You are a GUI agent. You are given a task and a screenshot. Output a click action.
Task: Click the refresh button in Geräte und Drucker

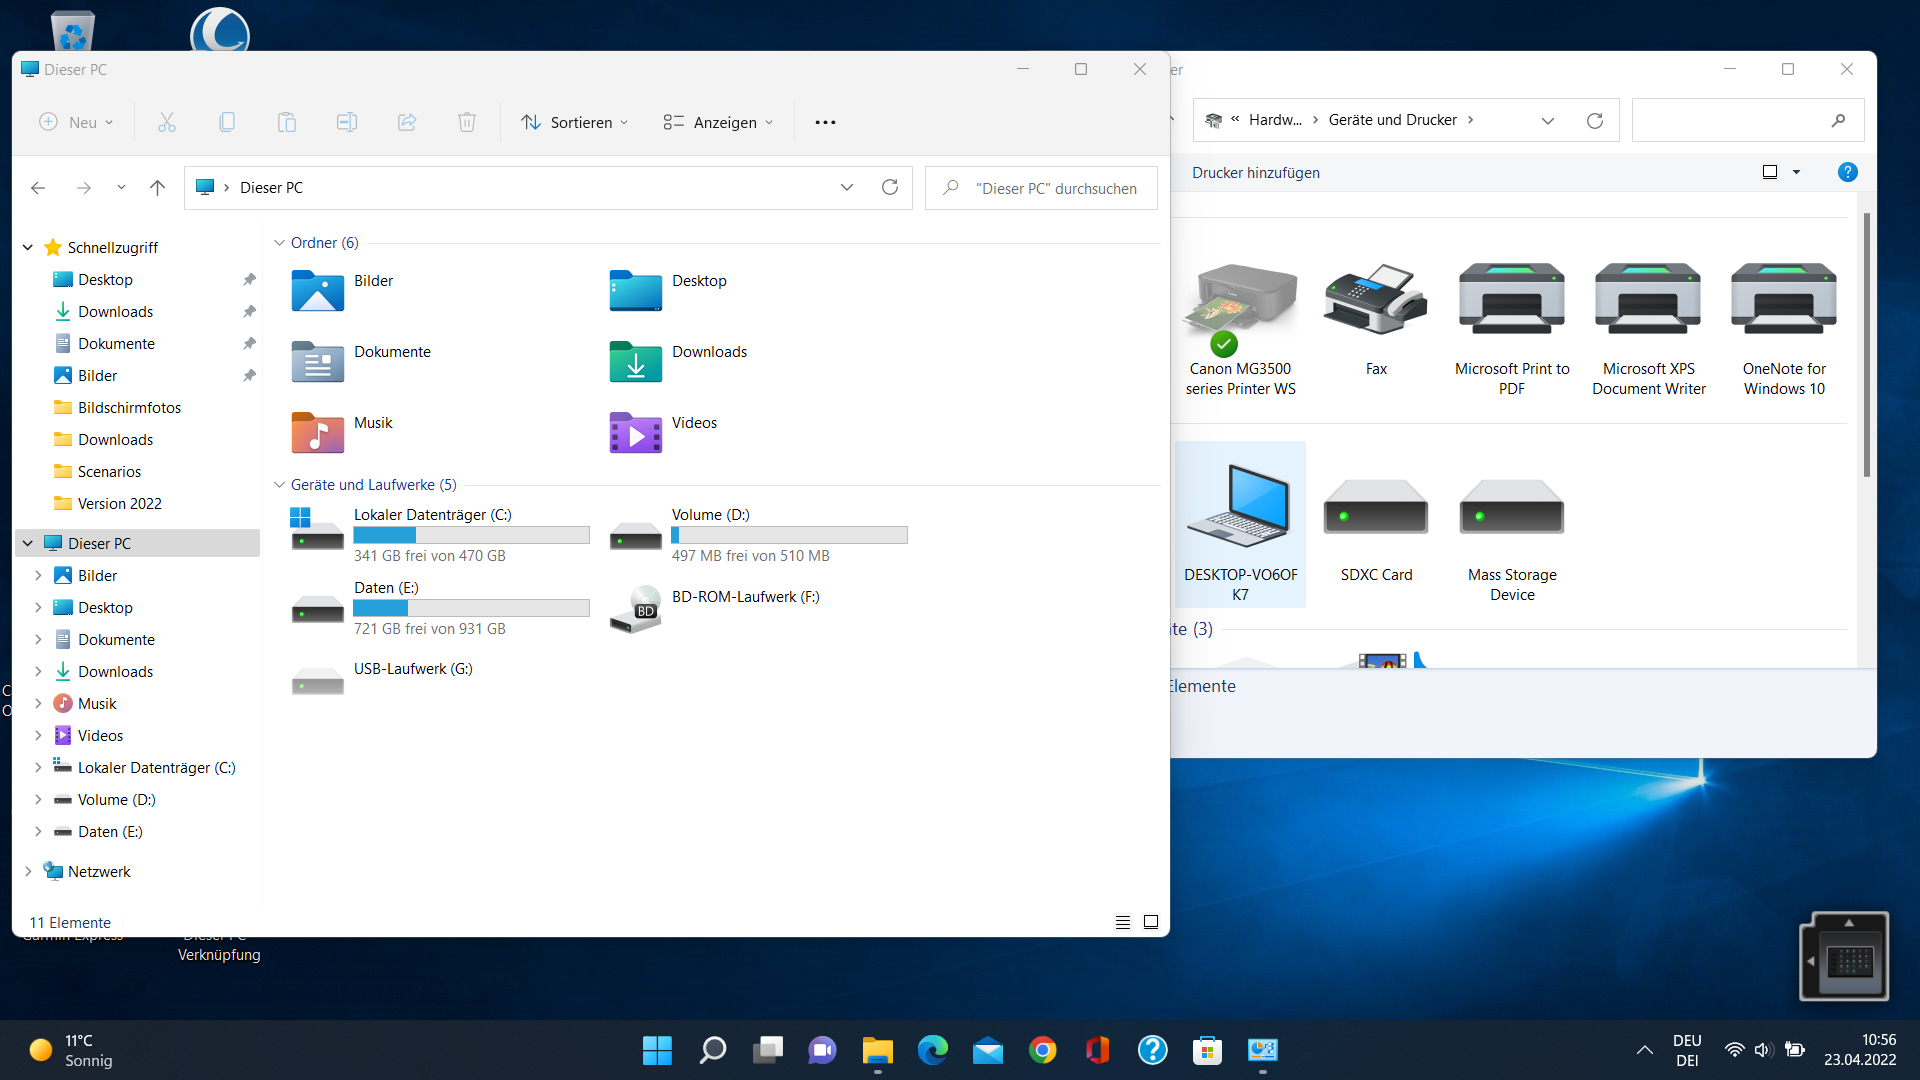[x=1595, y=120]
